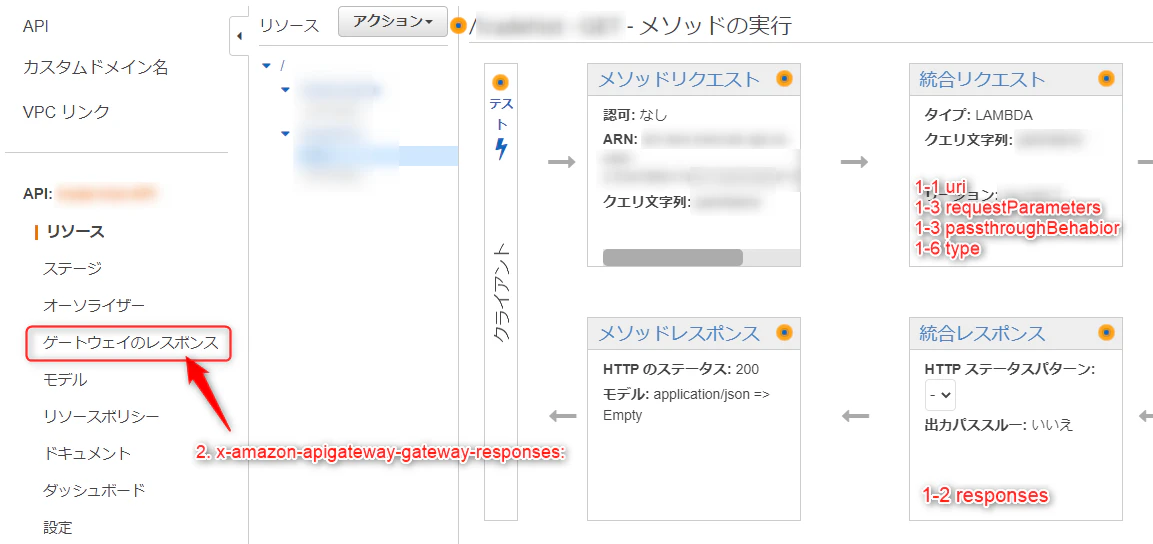Screen dimensions: 1153x544
Task: Select リソース in API navigation
Action: tap(75, 232)
